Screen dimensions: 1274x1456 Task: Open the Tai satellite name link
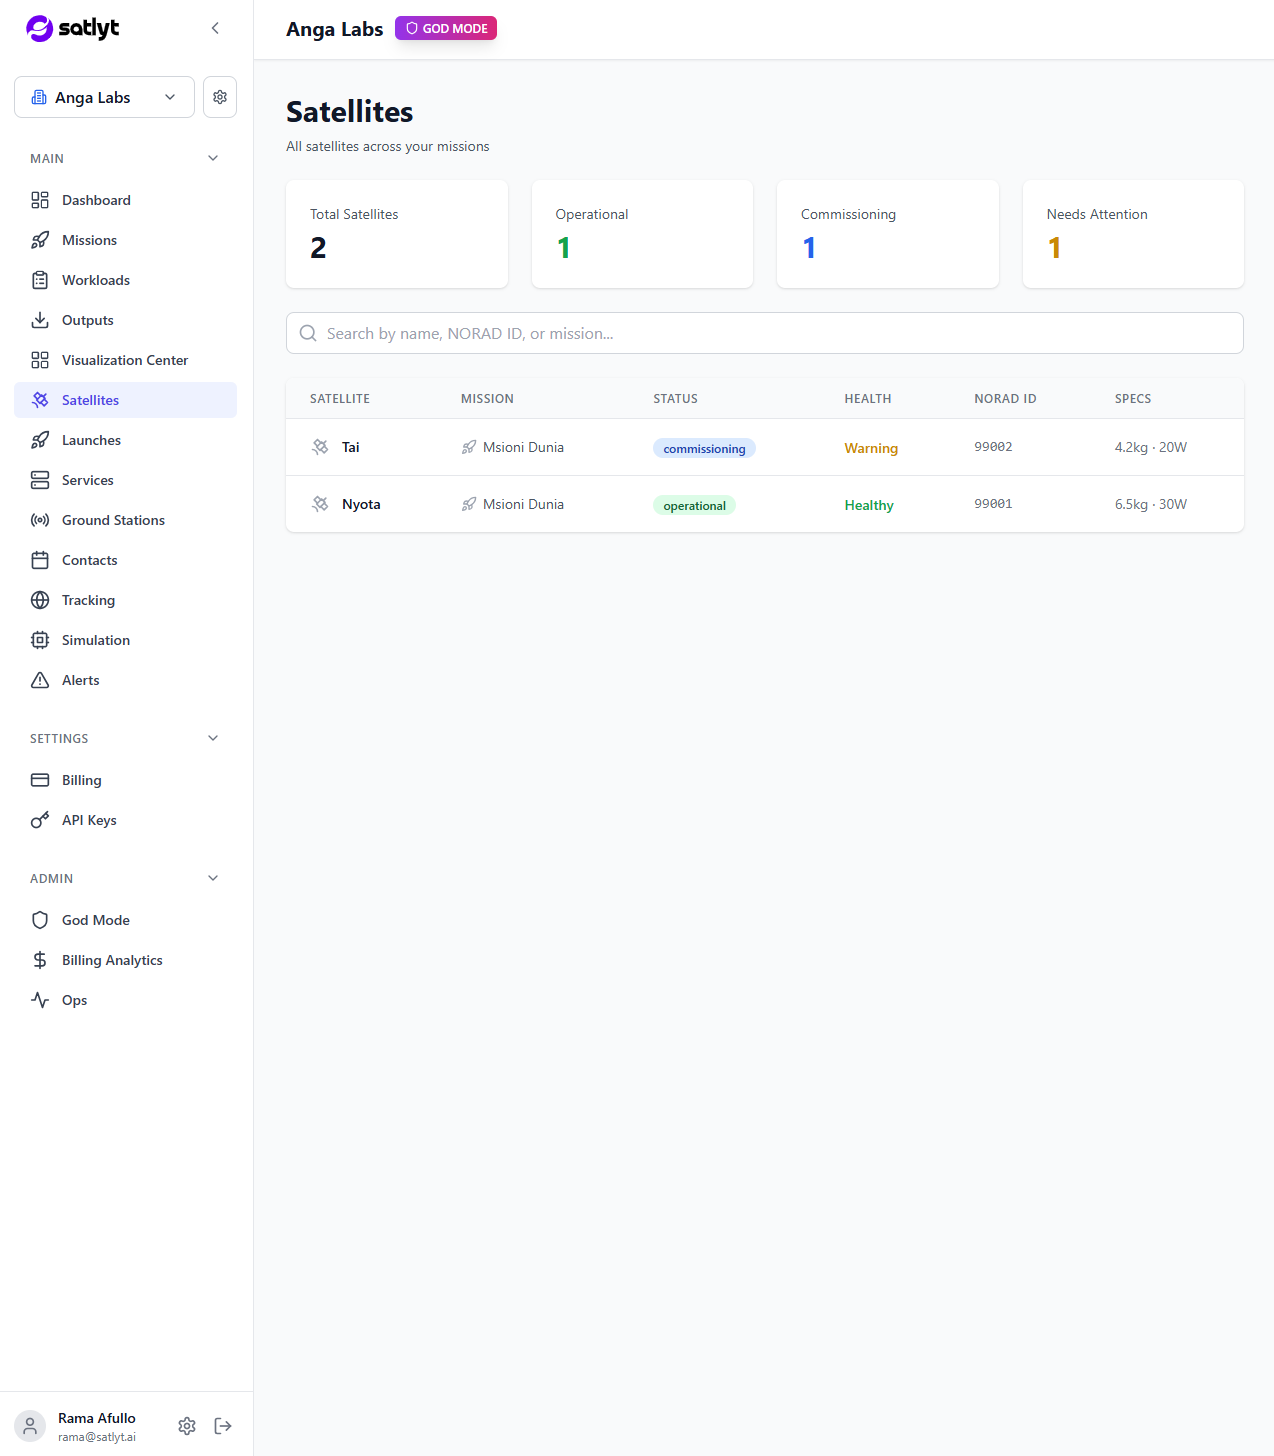[x=351, y=447]
